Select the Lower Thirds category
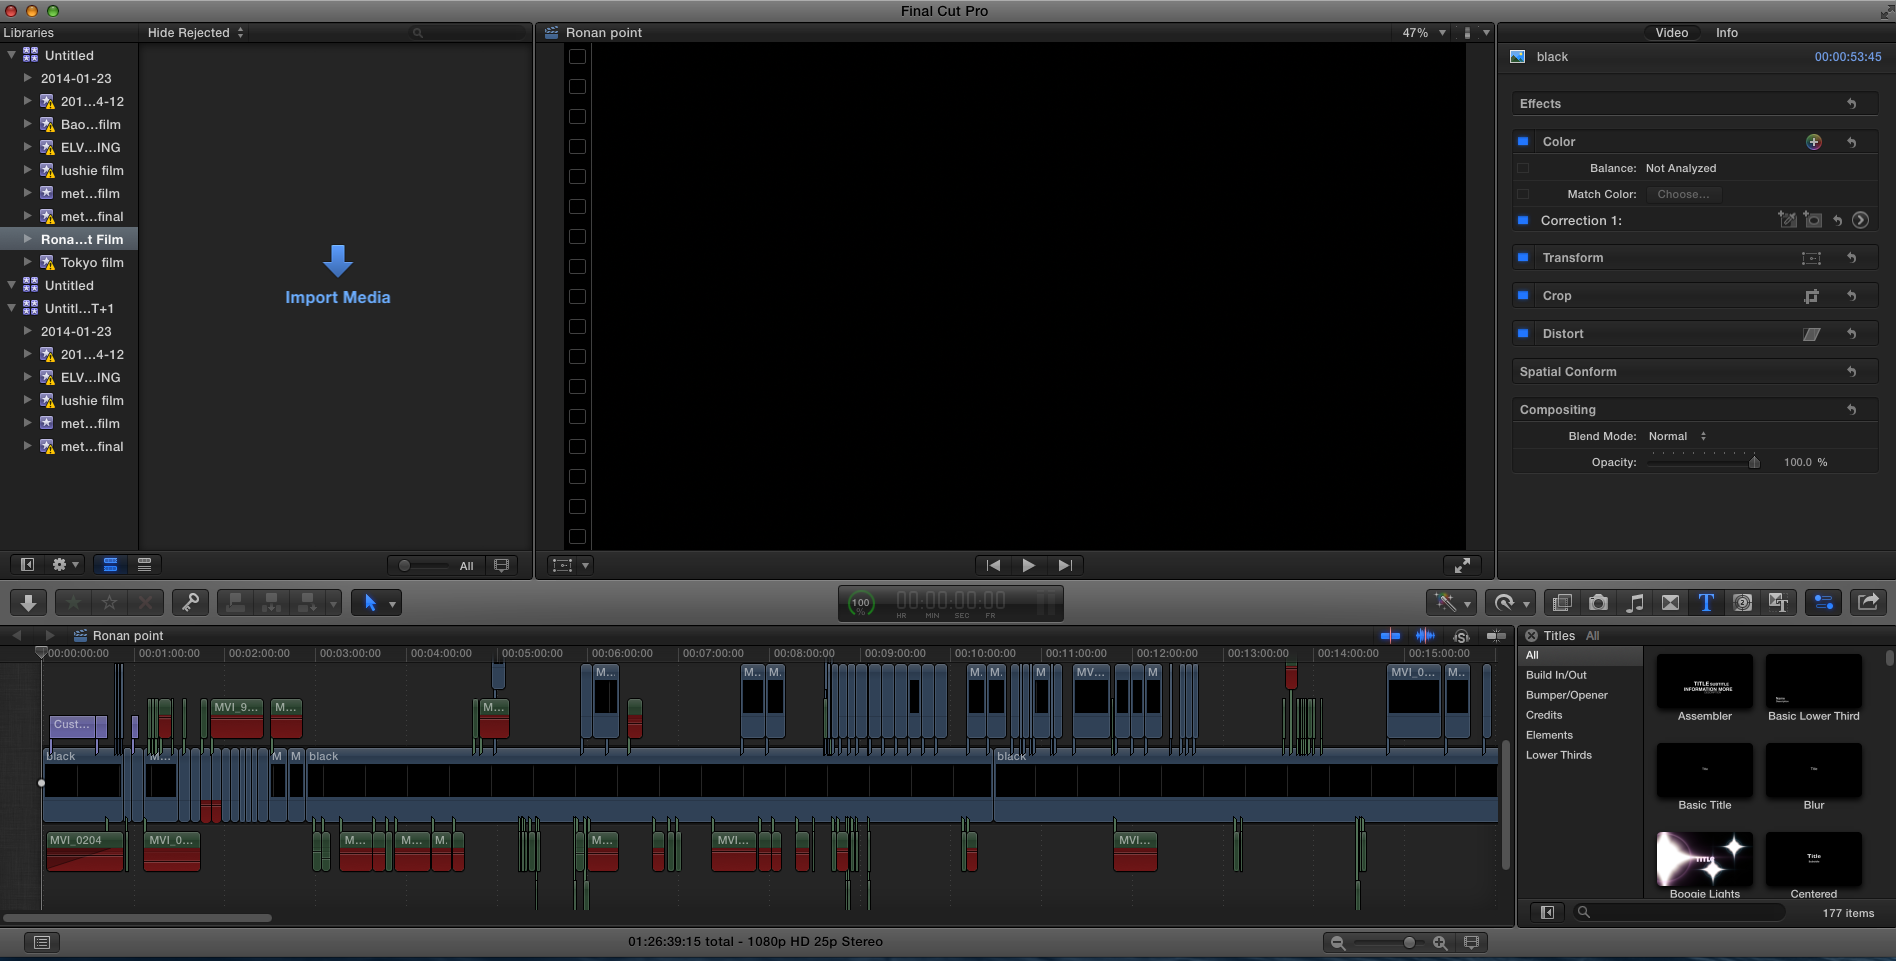The width and height of the screenshot is (1896, 961). (1559, 755)
